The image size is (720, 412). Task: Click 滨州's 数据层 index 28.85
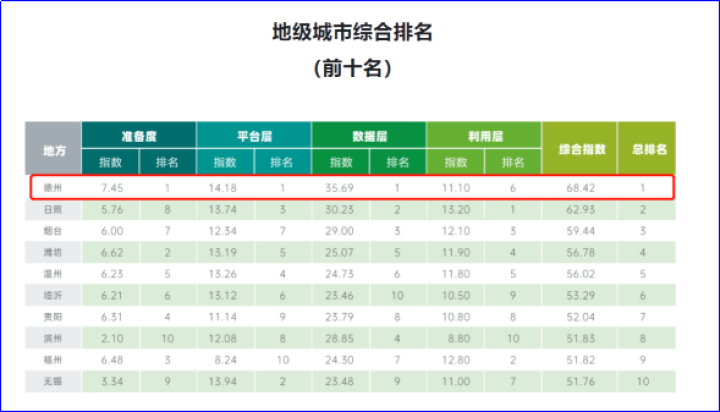(x=339, y=339)
